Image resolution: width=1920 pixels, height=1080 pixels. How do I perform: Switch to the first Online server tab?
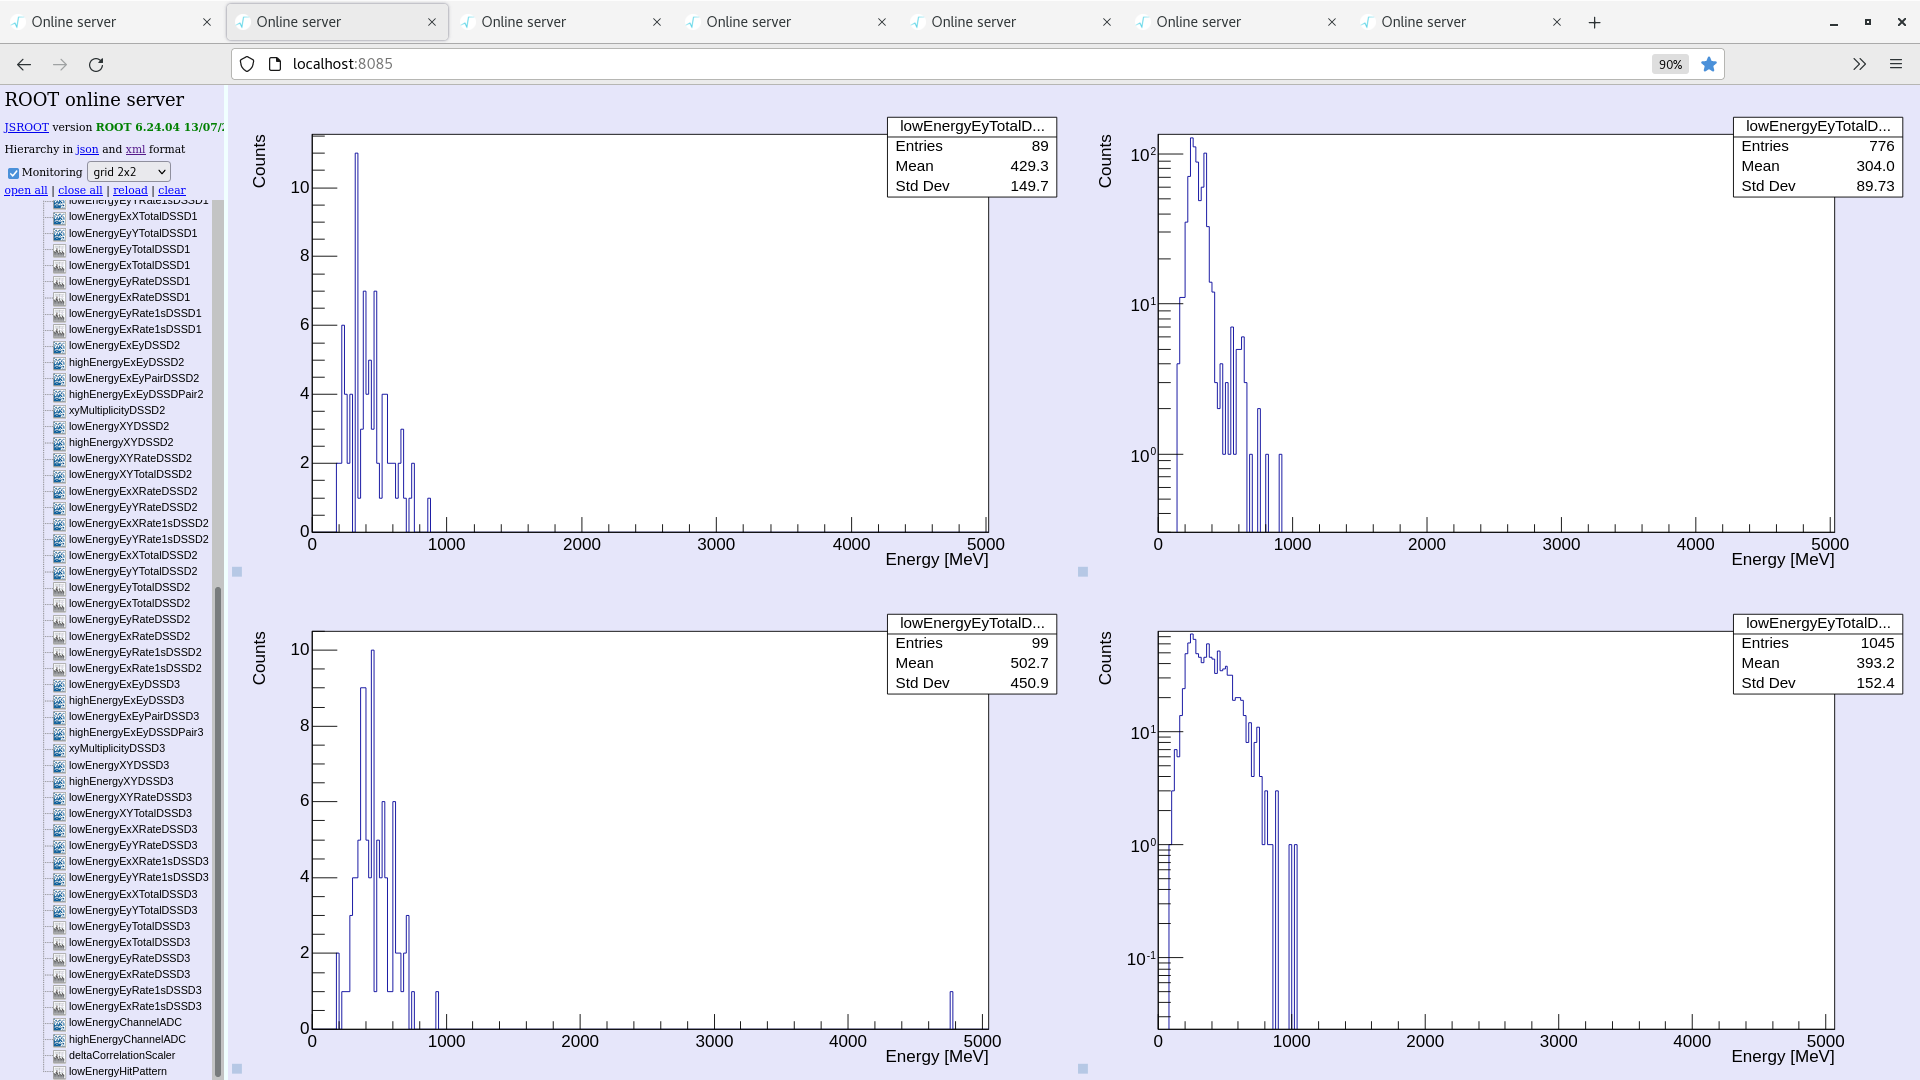(100, 22)
